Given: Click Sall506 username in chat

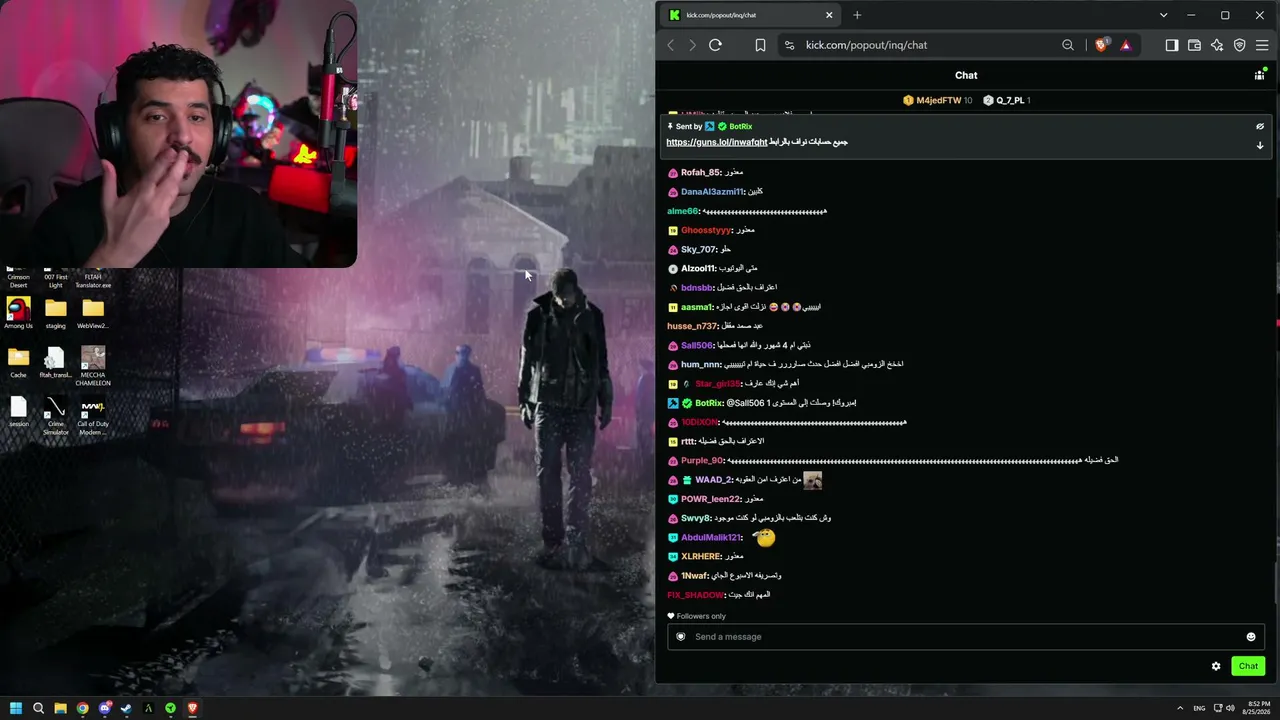Looking at the screenshot, I should [697, 345].
